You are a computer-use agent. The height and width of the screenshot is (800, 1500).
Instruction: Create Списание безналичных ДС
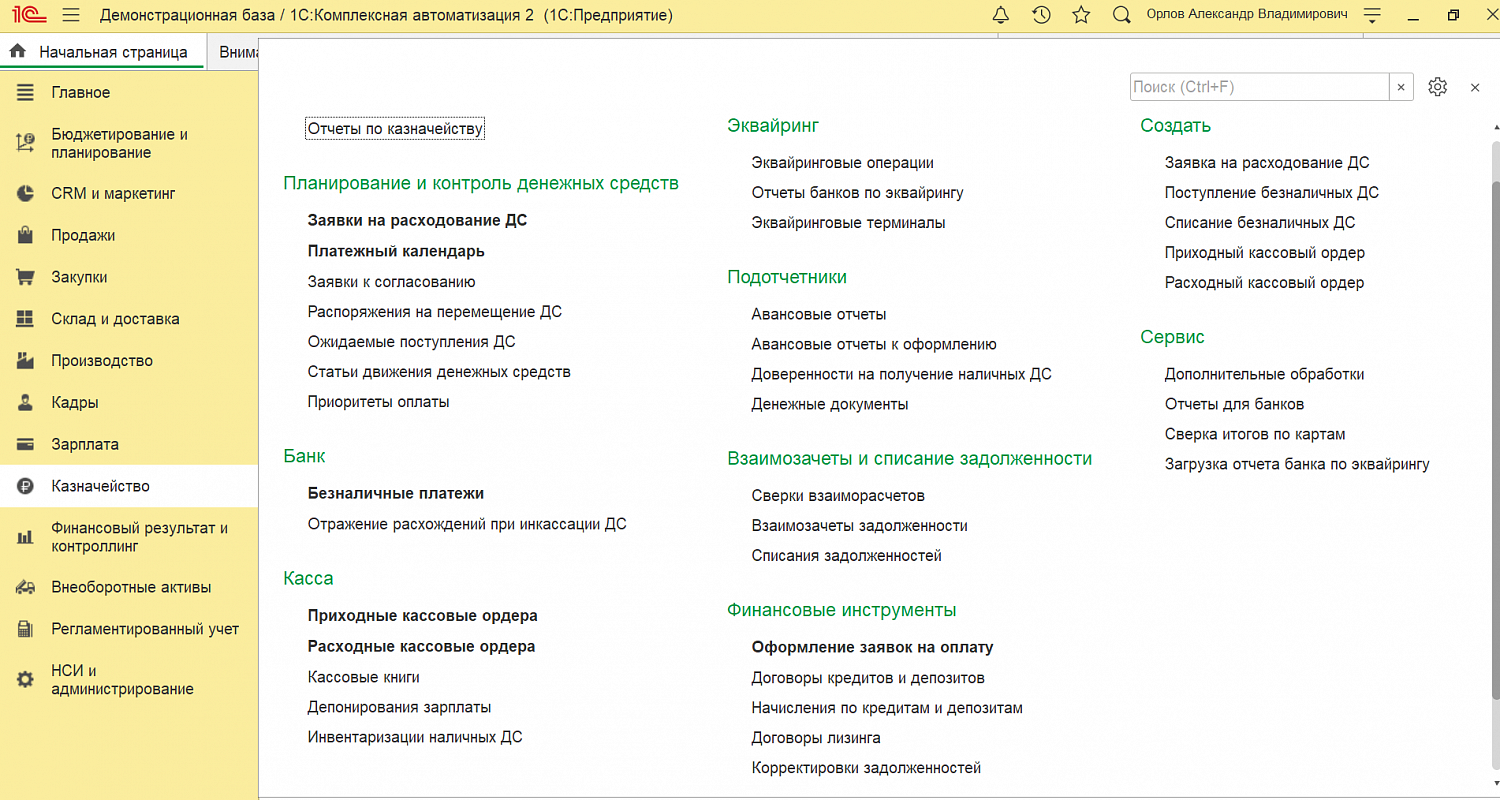pos(1260,222)
